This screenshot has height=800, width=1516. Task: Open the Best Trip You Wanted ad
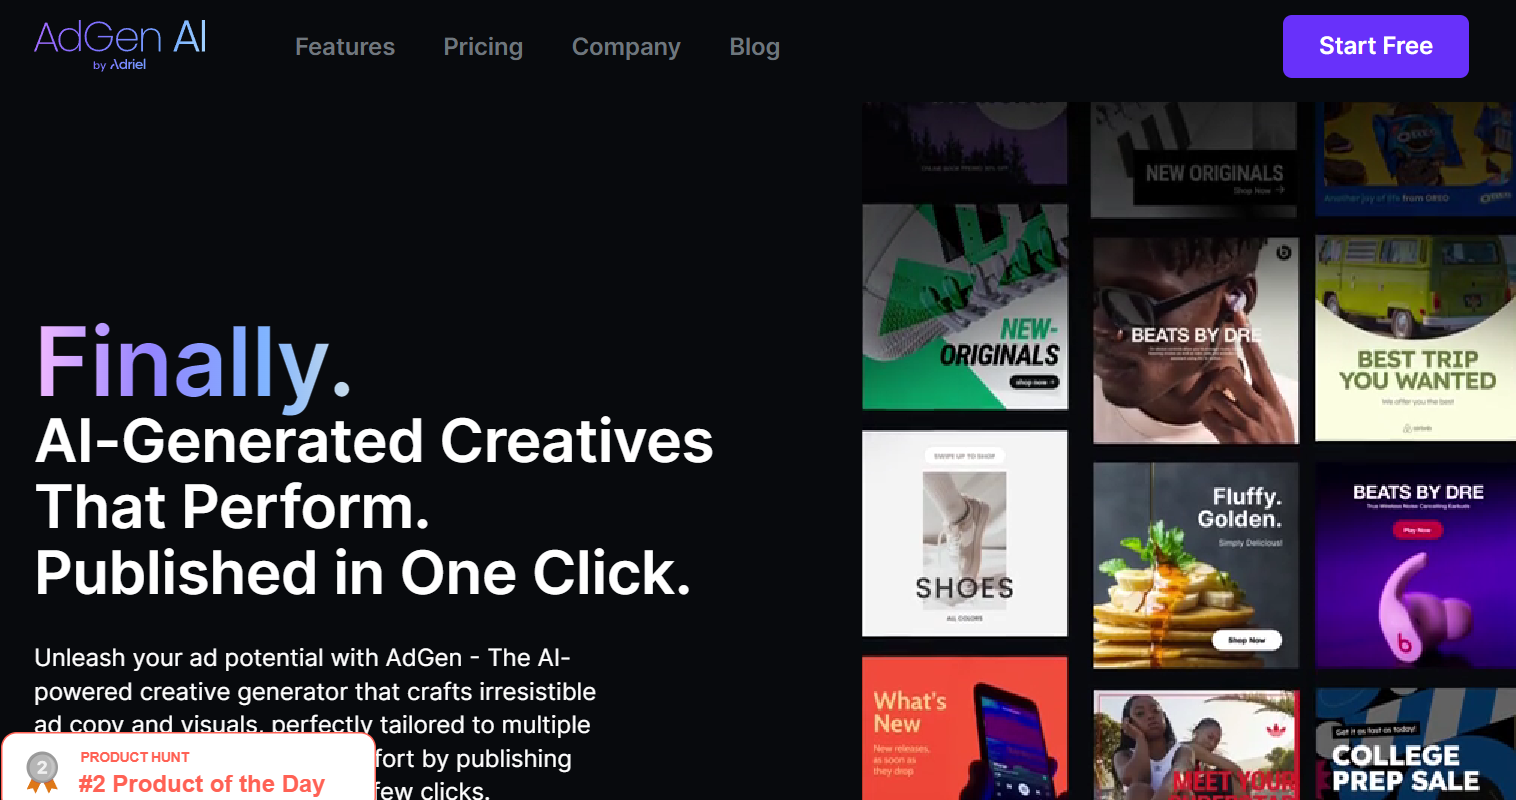pyautogui.click(x=1415, y=338)
